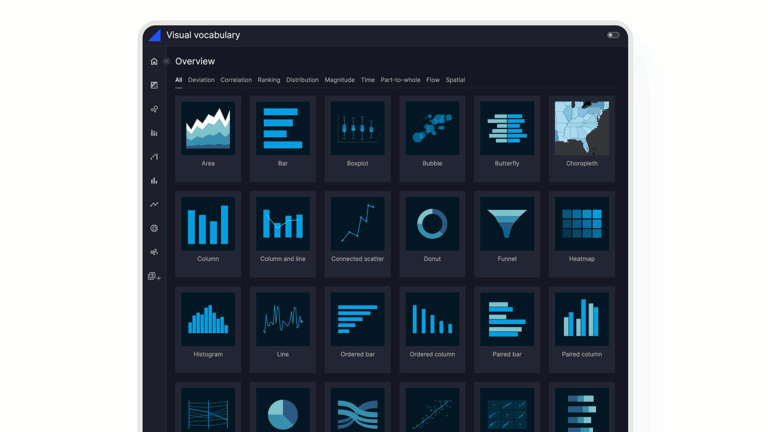Open the Boxplot chart thumbnail

click(357, 138)
